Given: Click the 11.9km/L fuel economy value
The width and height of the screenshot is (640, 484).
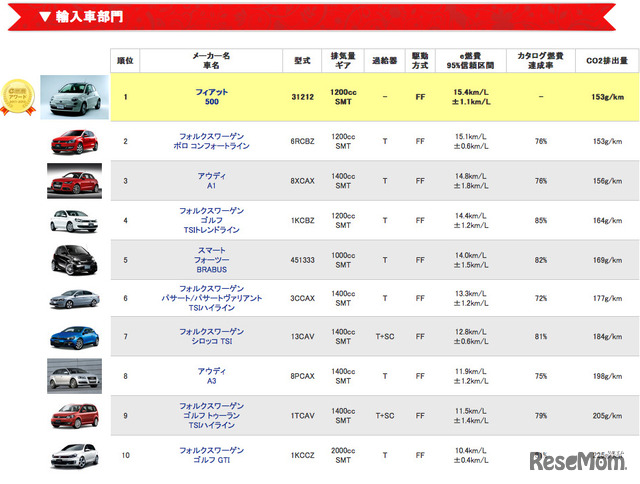Looking at the screenshot, I should (x=471, y=371).
